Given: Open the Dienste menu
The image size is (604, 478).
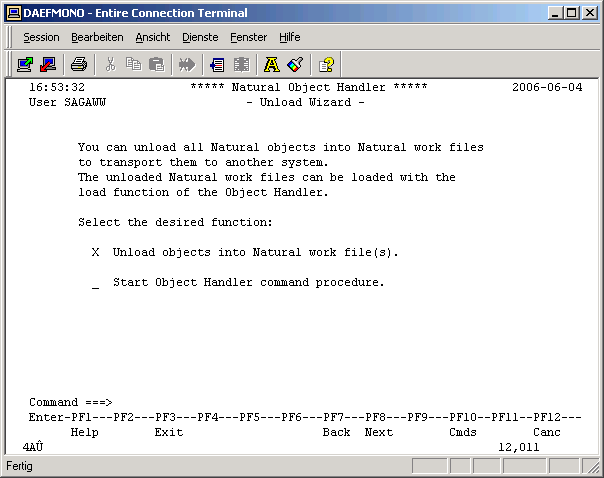Looking at the screenshot, I should pos(200,37).
